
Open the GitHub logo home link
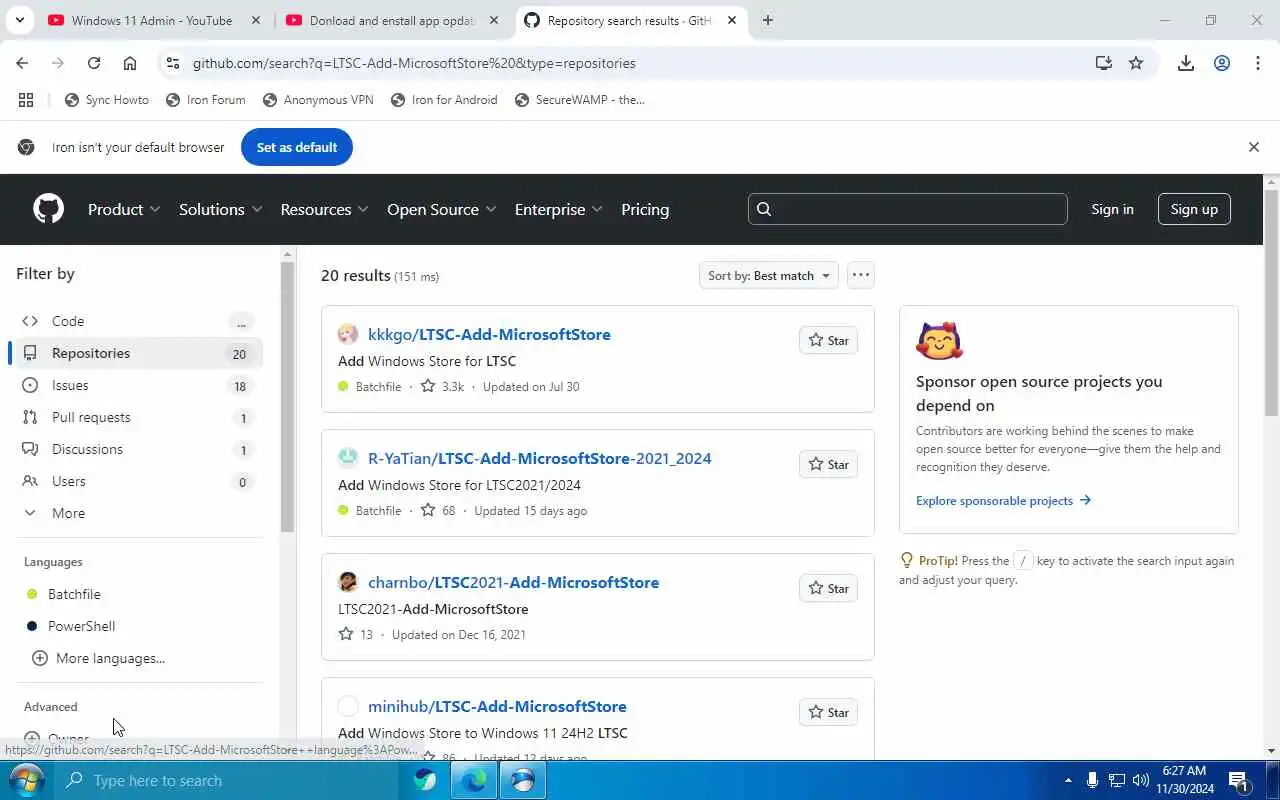click(48, 209)
